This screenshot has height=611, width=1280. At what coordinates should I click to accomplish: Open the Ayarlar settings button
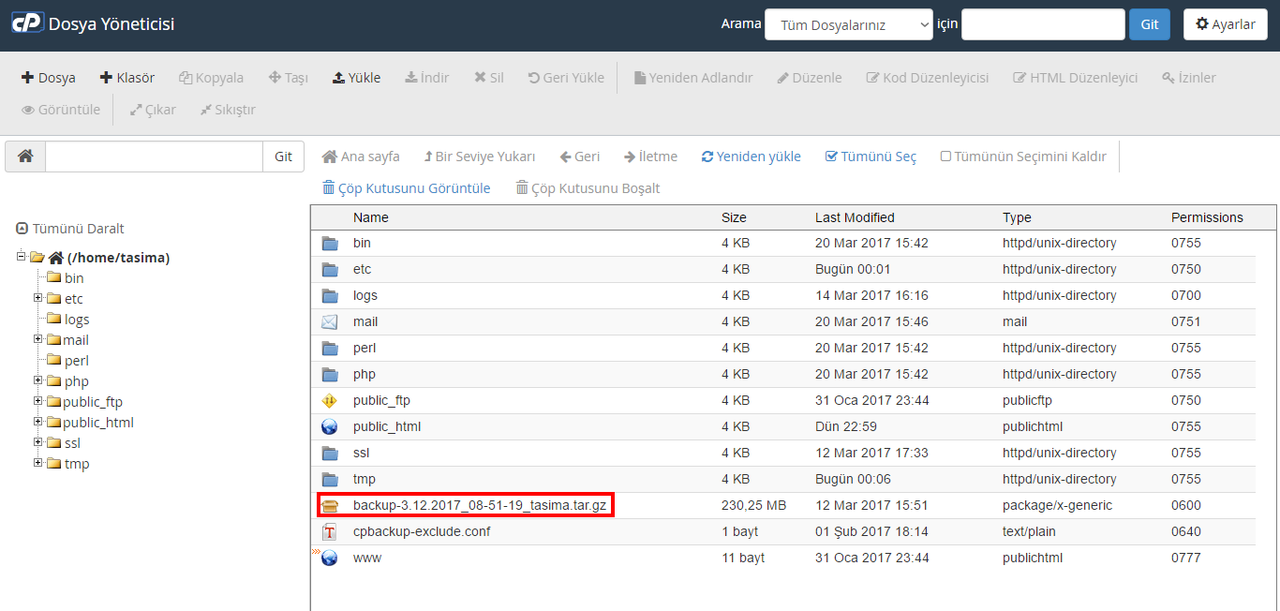click(x=1225, y=24)
